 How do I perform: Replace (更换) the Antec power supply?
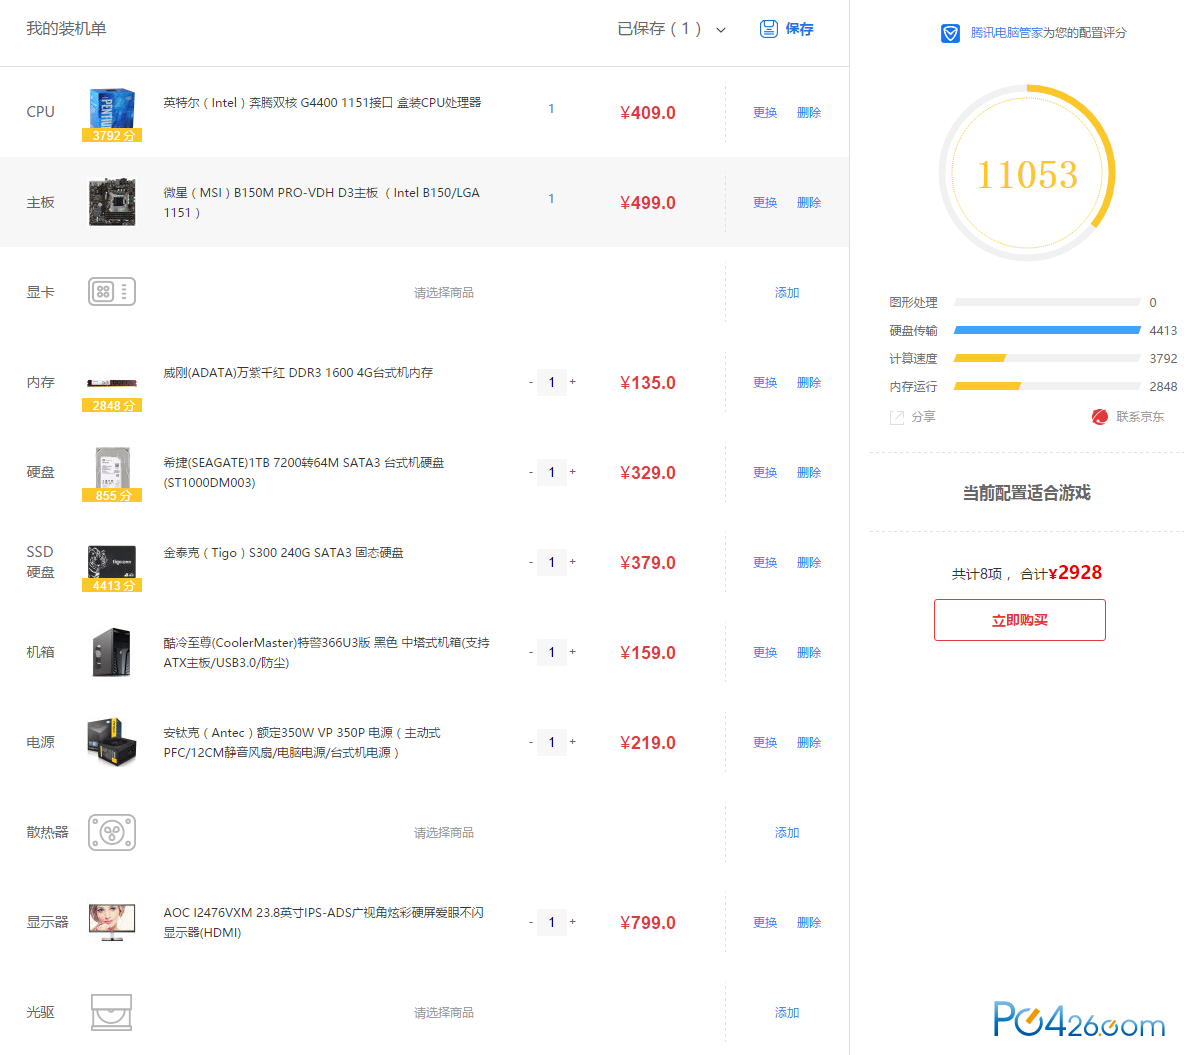click(x=765, y=742)
